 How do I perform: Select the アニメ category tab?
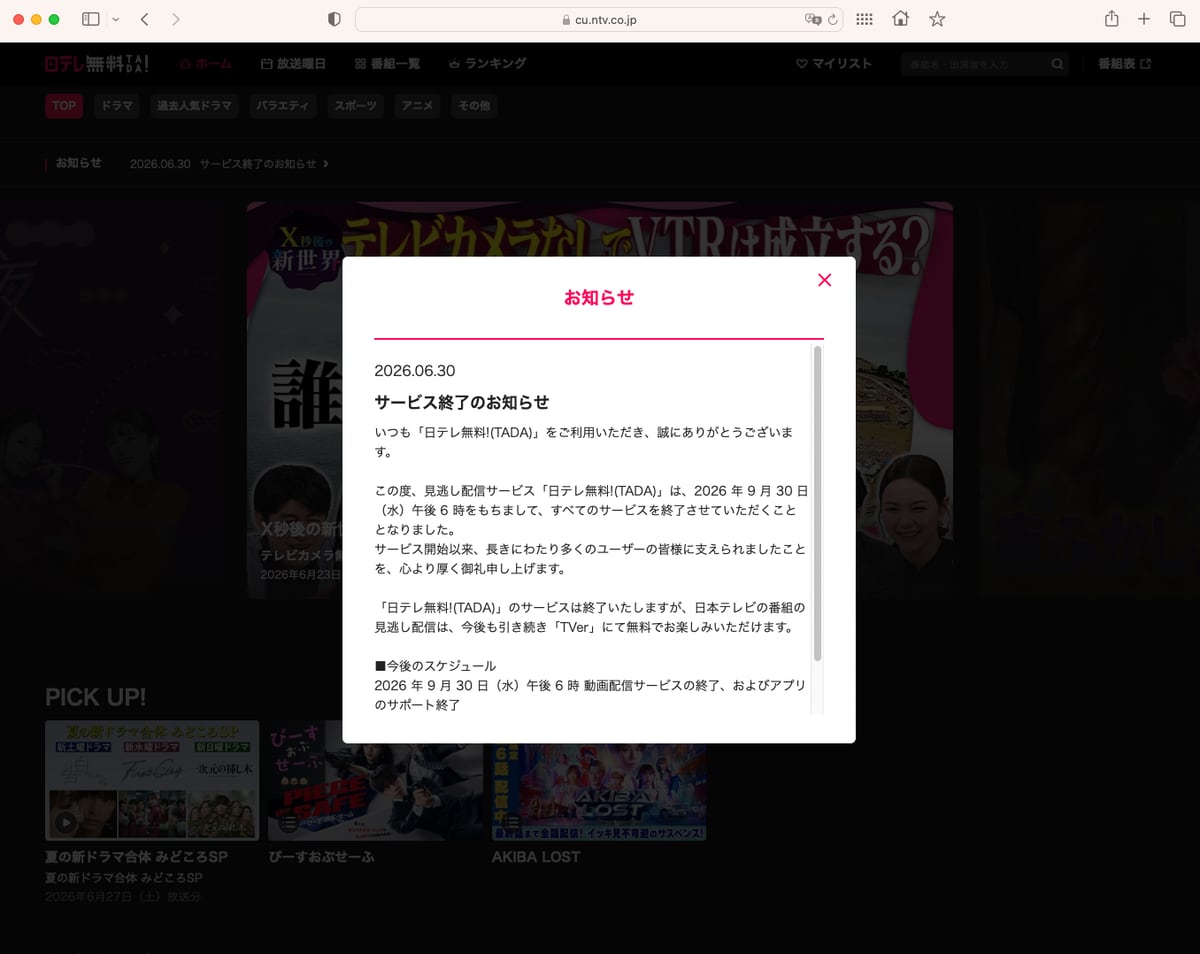tap(417, 106)
